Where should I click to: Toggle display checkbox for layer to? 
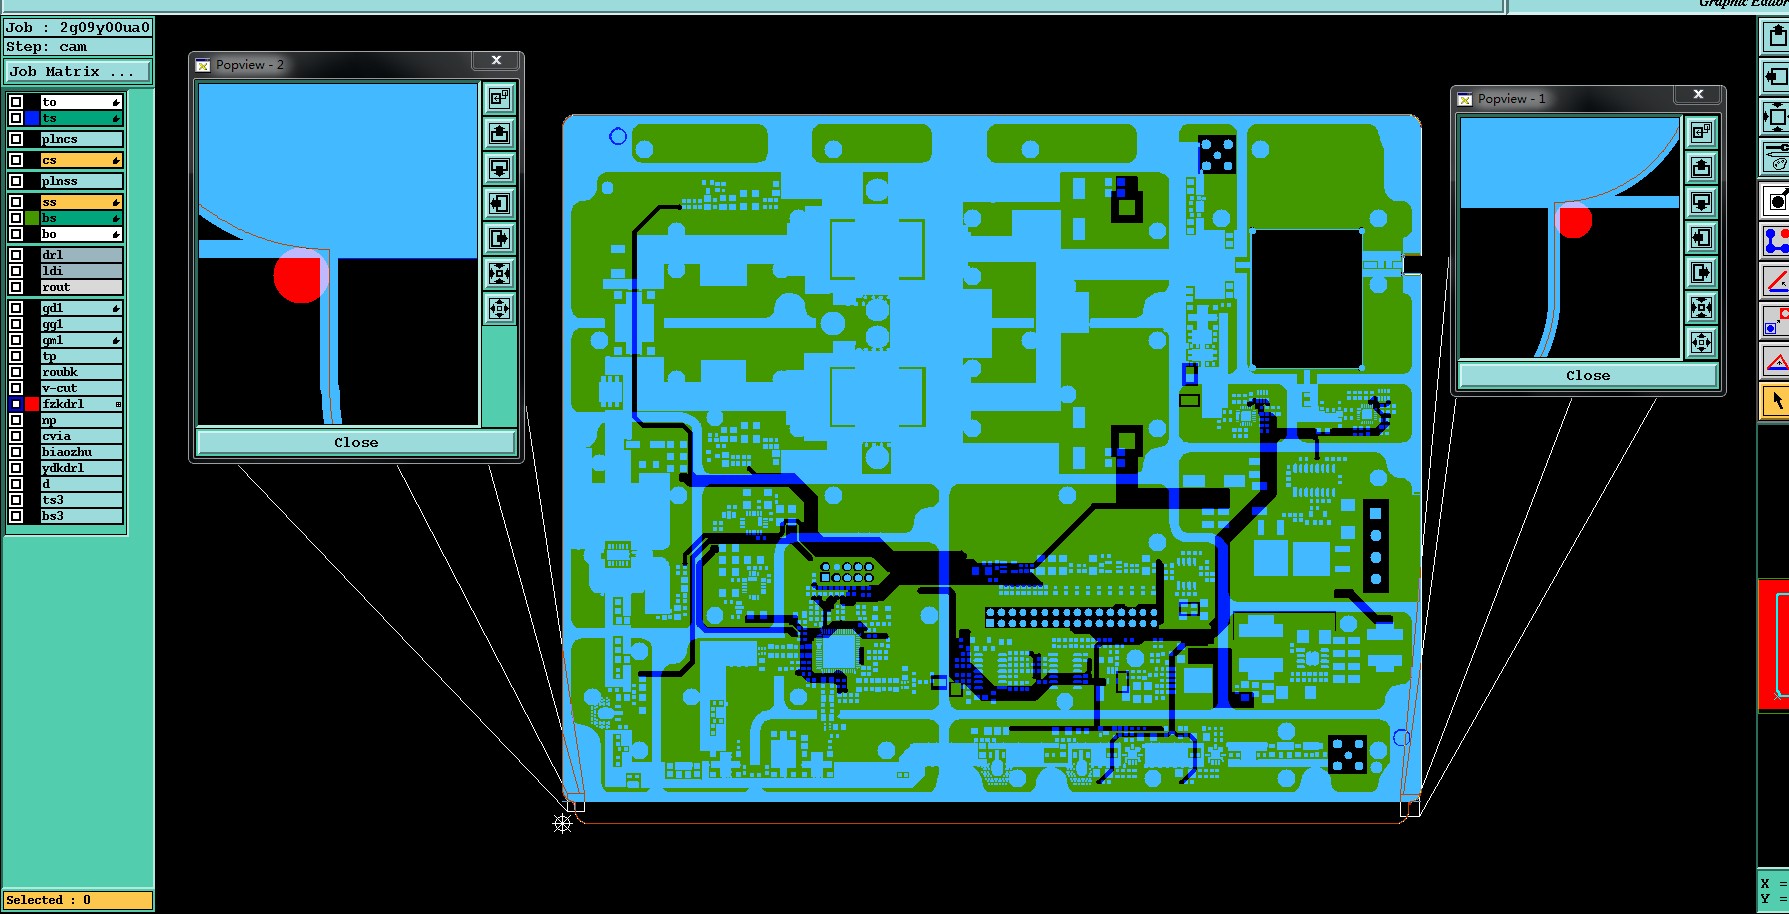click(16, 102)
